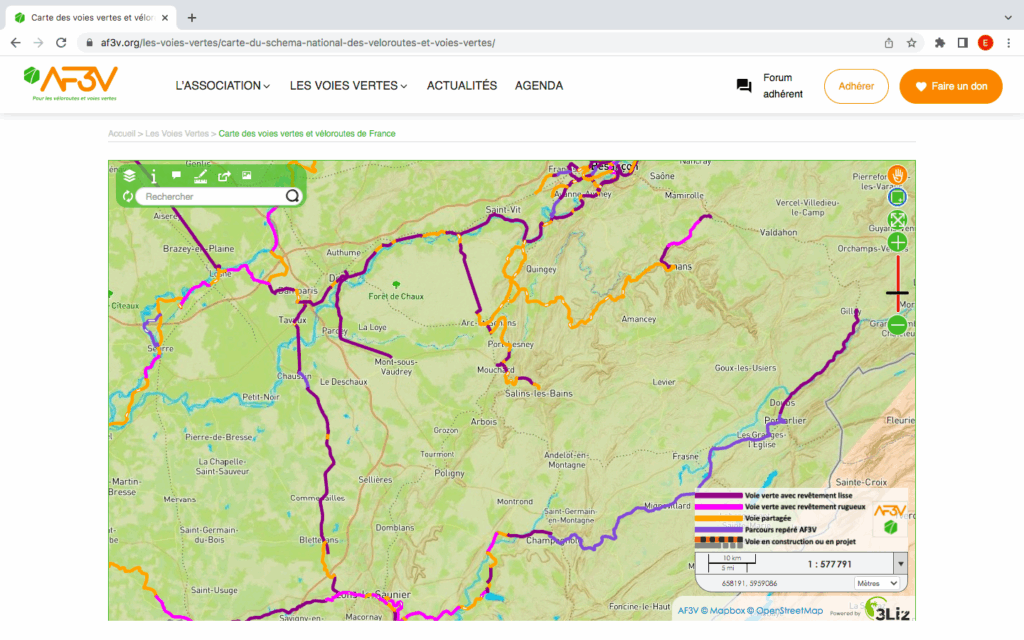
Task: Click in the Rechercher search field
Action: pyautogui.click(x=212, y=196)
